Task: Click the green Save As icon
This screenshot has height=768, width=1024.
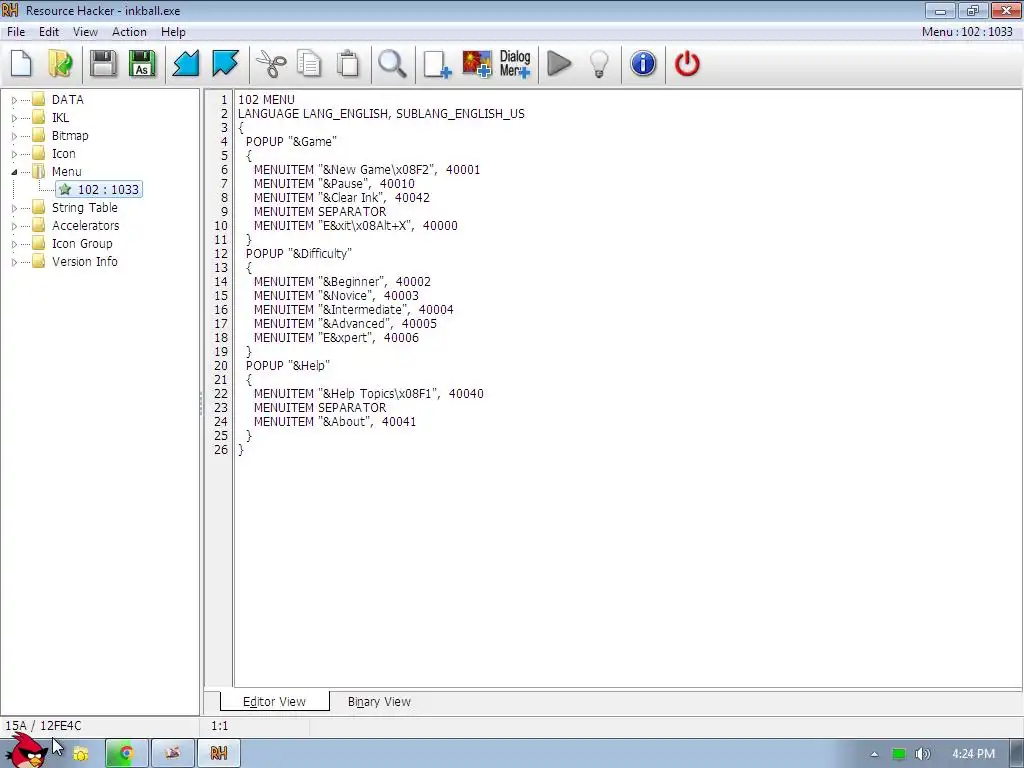Action: coord(142,64)
